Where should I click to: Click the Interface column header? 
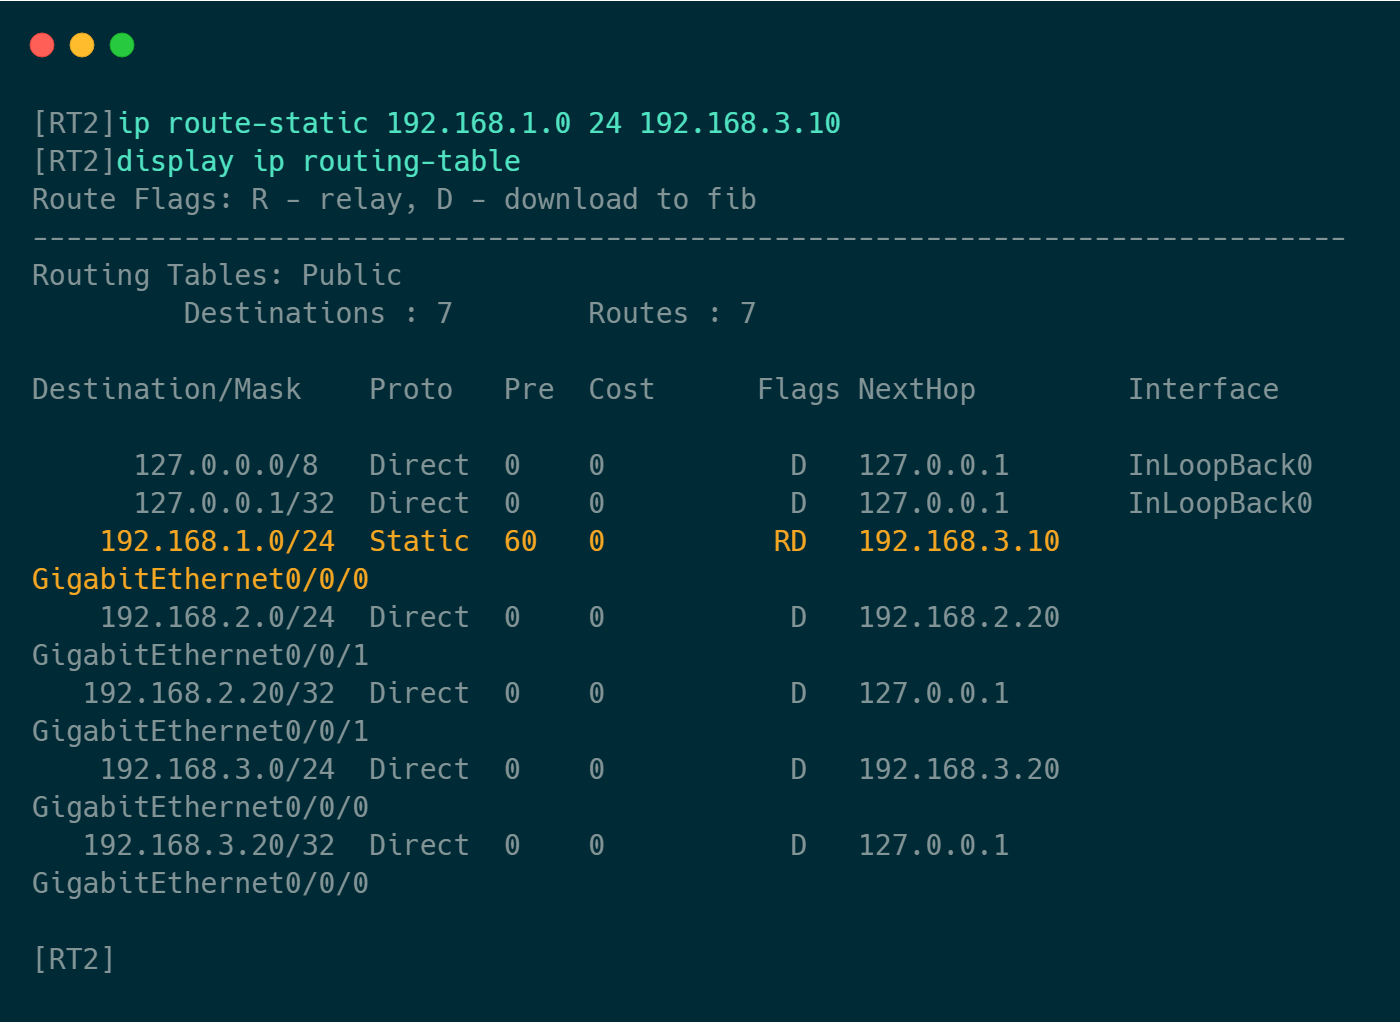(x=1203, y=389)
